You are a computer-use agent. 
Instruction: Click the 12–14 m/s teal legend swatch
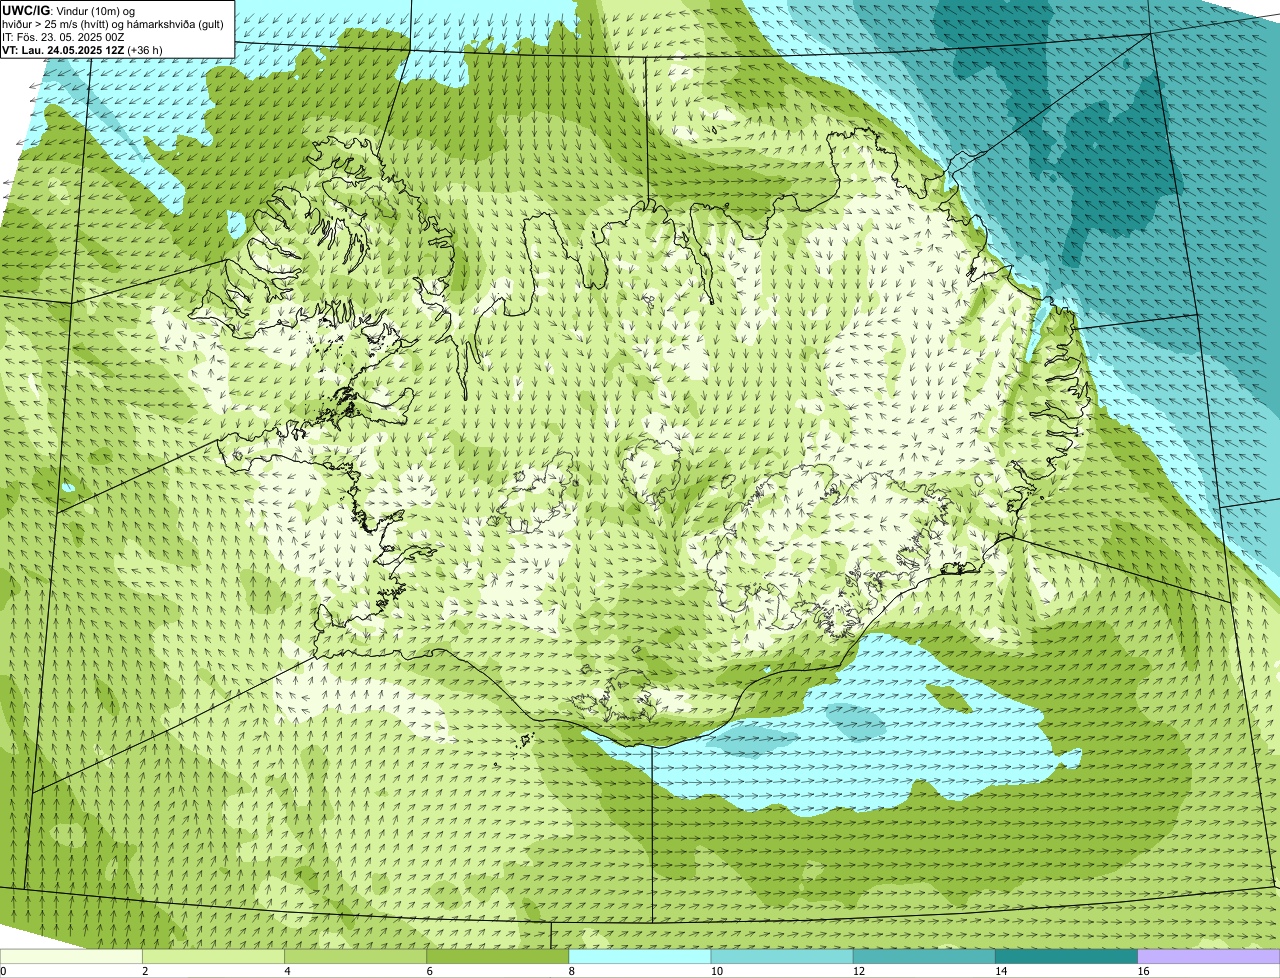click(924, 956)
